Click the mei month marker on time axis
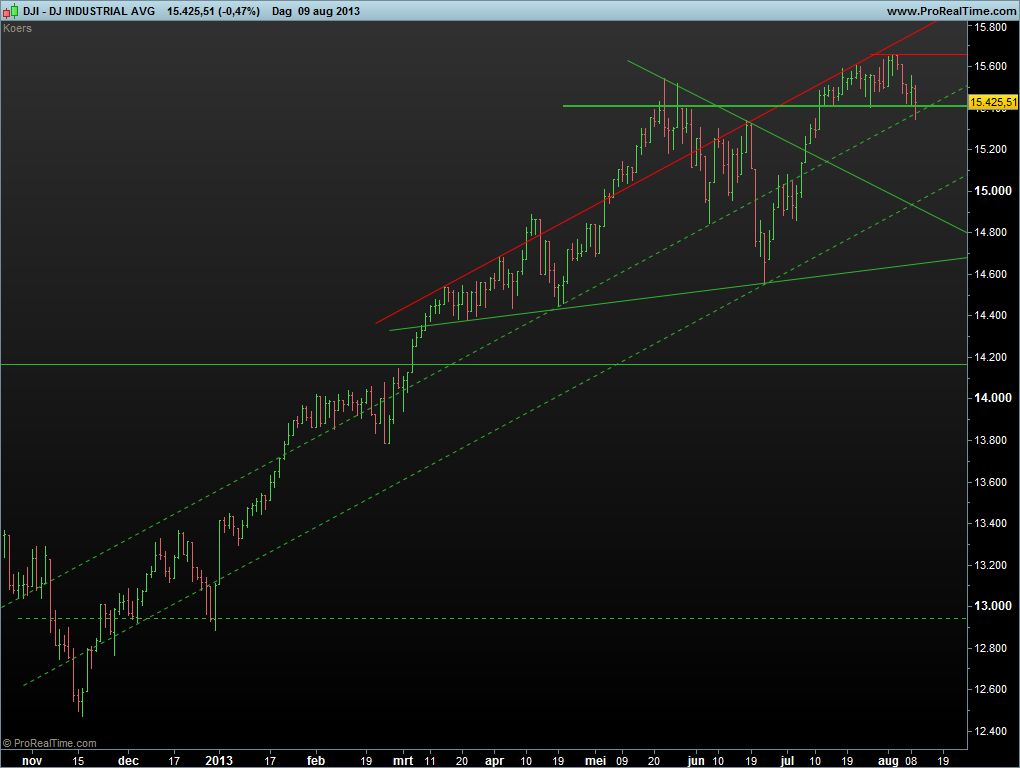 [x=597, y=760]
